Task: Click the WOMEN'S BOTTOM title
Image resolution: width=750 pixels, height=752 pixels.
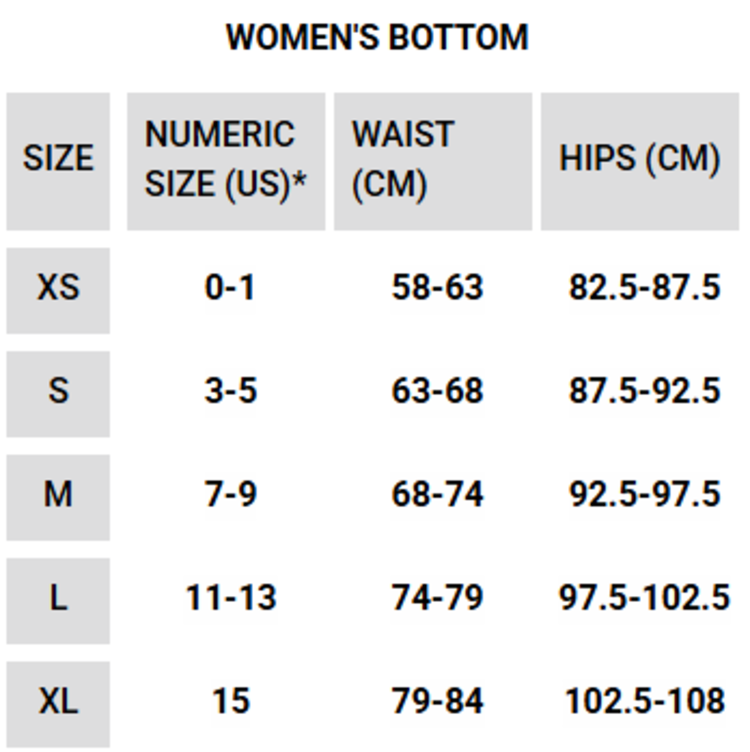Action: click(377, 38)
